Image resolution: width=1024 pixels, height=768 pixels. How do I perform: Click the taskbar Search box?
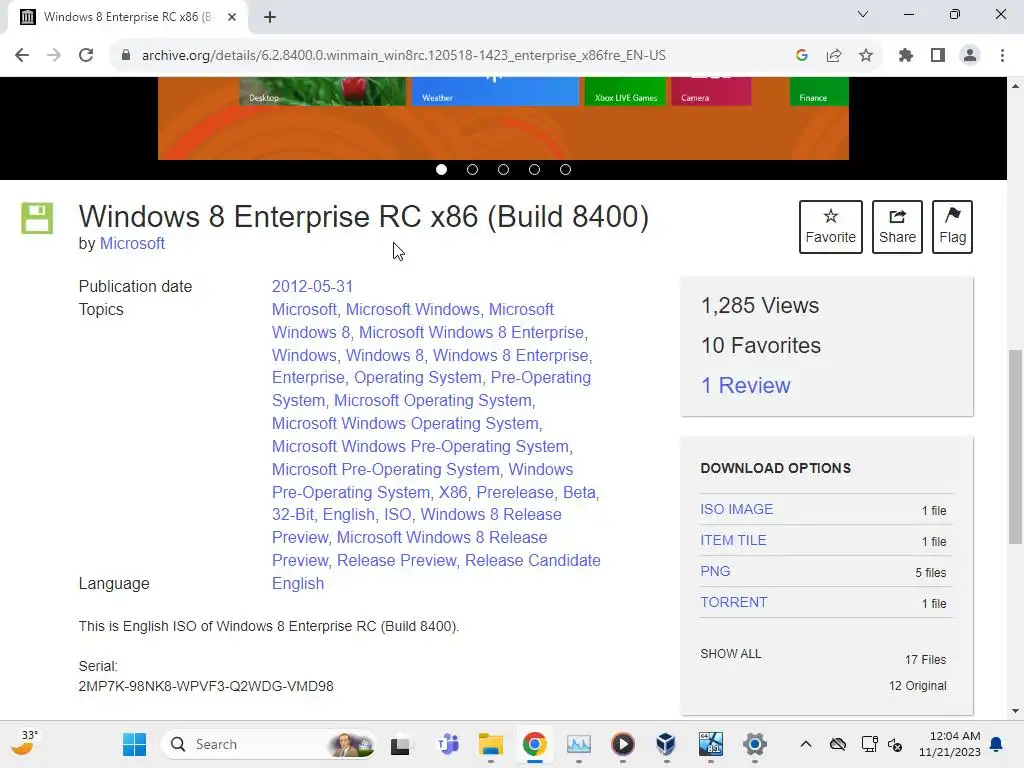[268, 744]
